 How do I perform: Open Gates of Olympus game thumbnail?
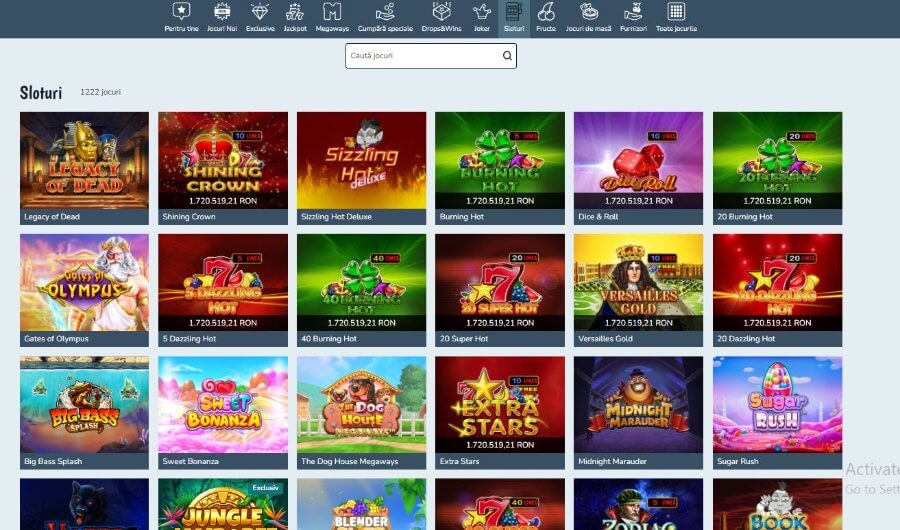[84, 282]
